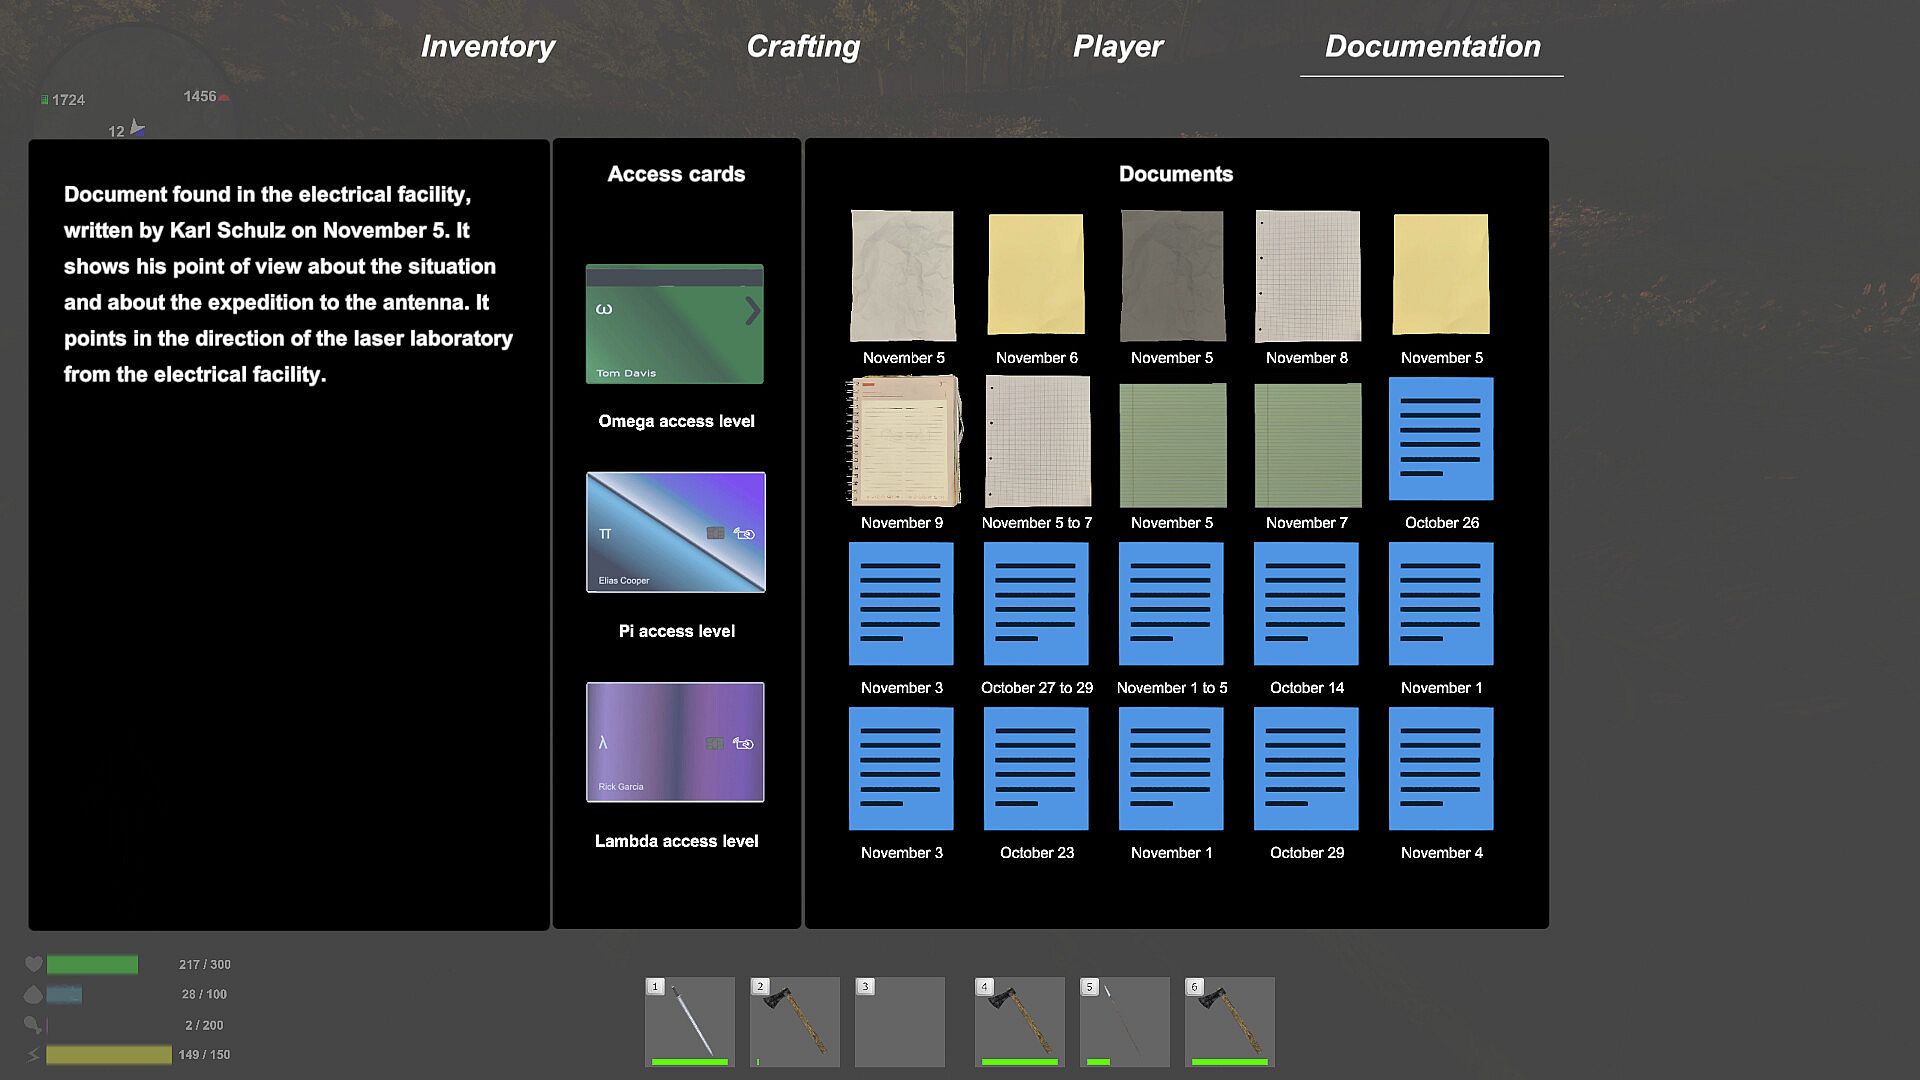This screenshot has height=1080, width=1920.
Task: Select the Pi access card of Elias Cooper
Action: pos(675,532)
